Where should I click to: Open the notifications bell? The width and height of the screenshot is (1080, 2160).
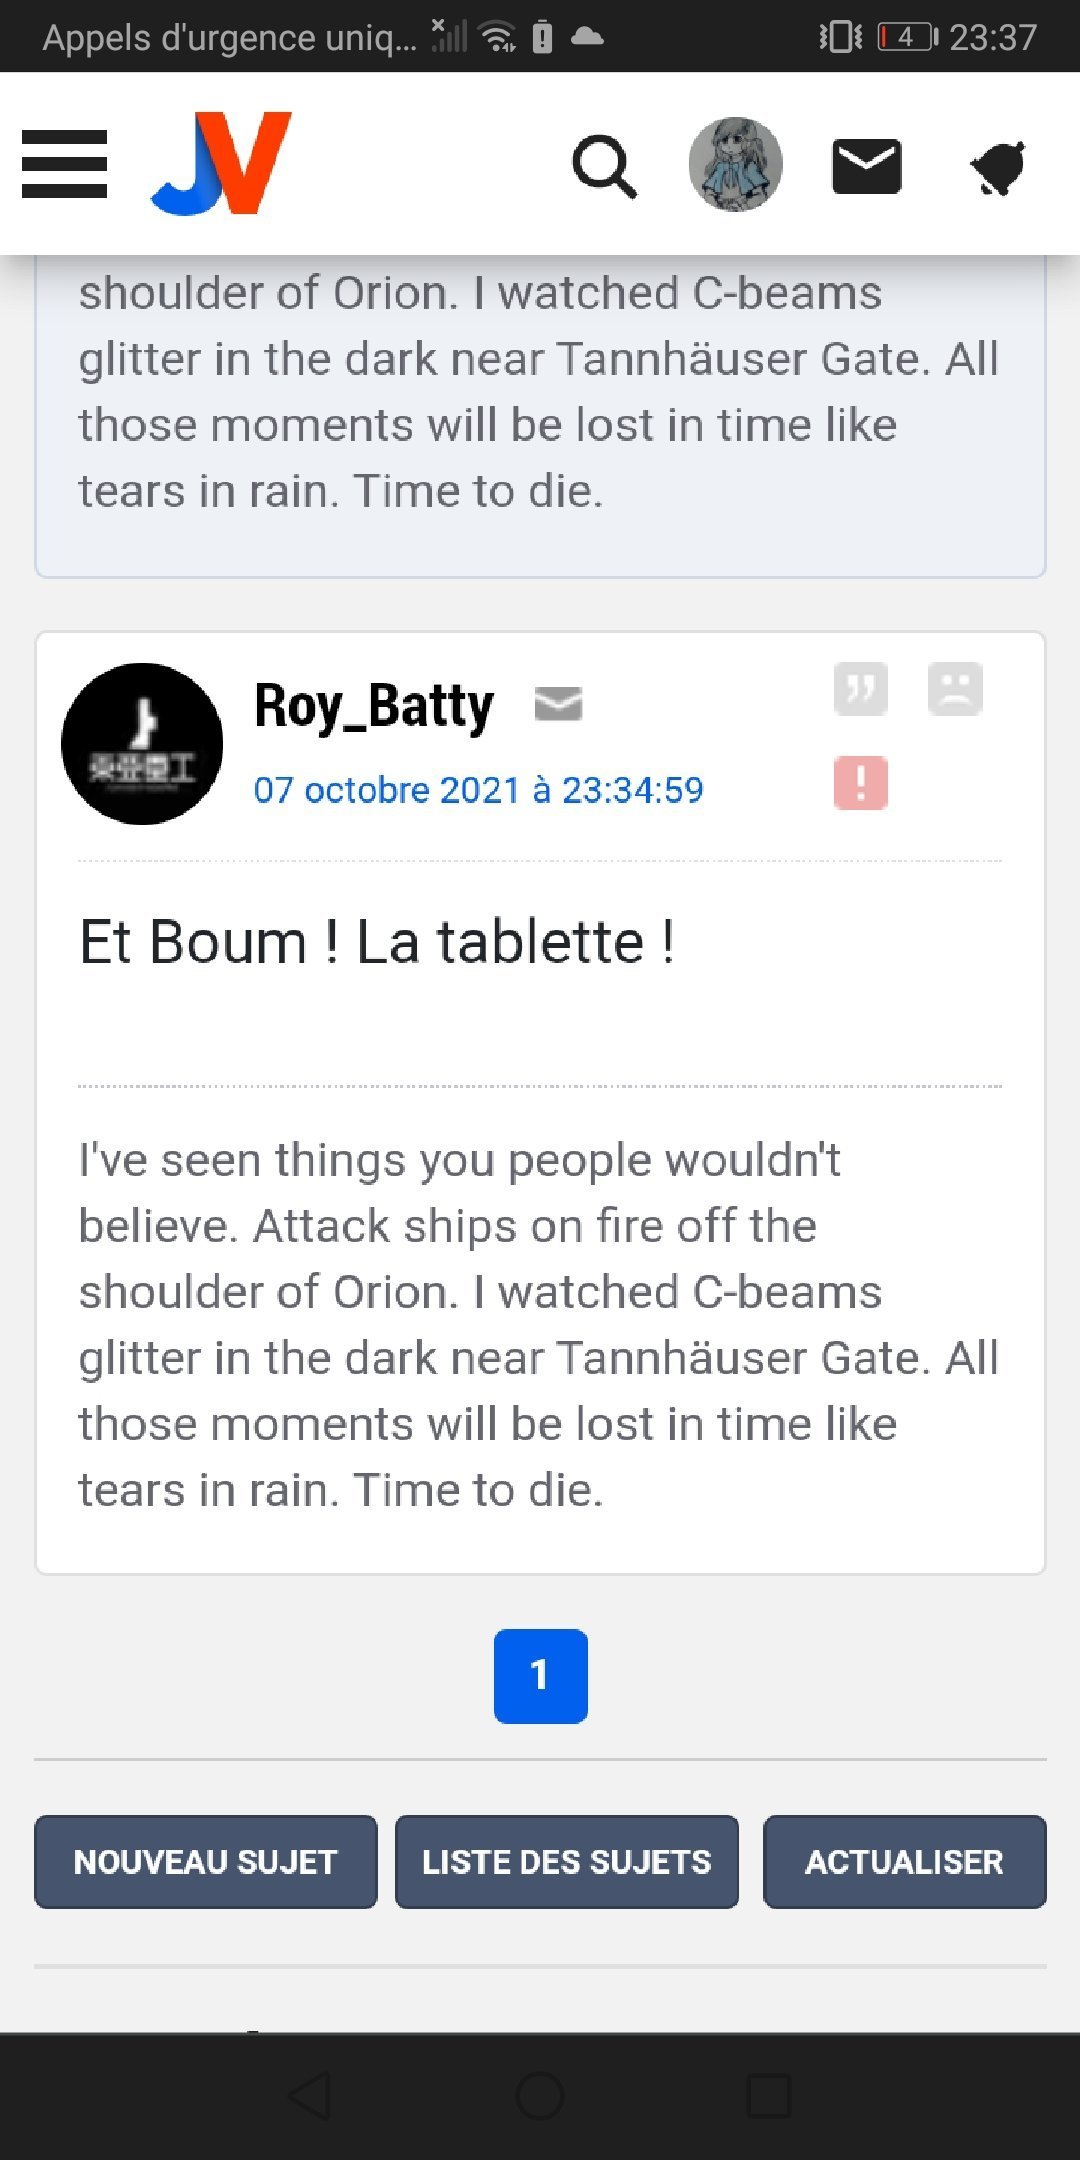pos(999,167)
